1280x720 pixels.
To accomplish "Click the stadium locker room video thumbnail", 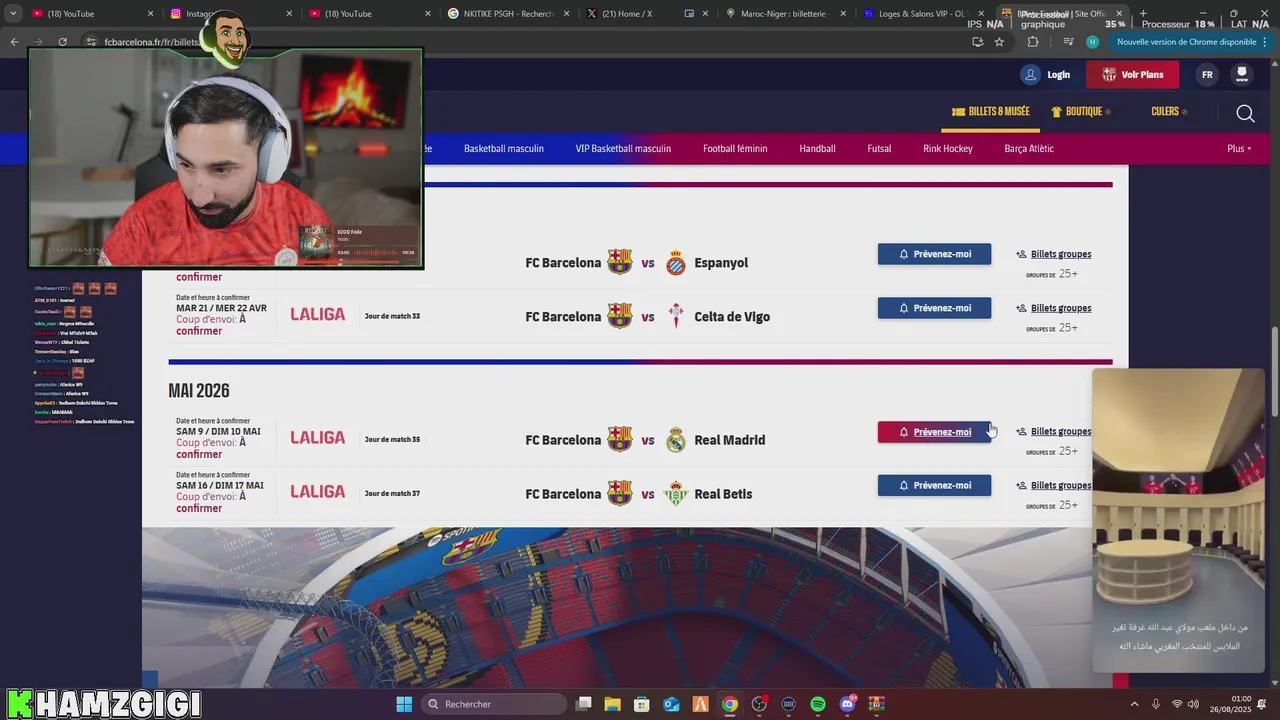I will click(x=1178, y=520).
